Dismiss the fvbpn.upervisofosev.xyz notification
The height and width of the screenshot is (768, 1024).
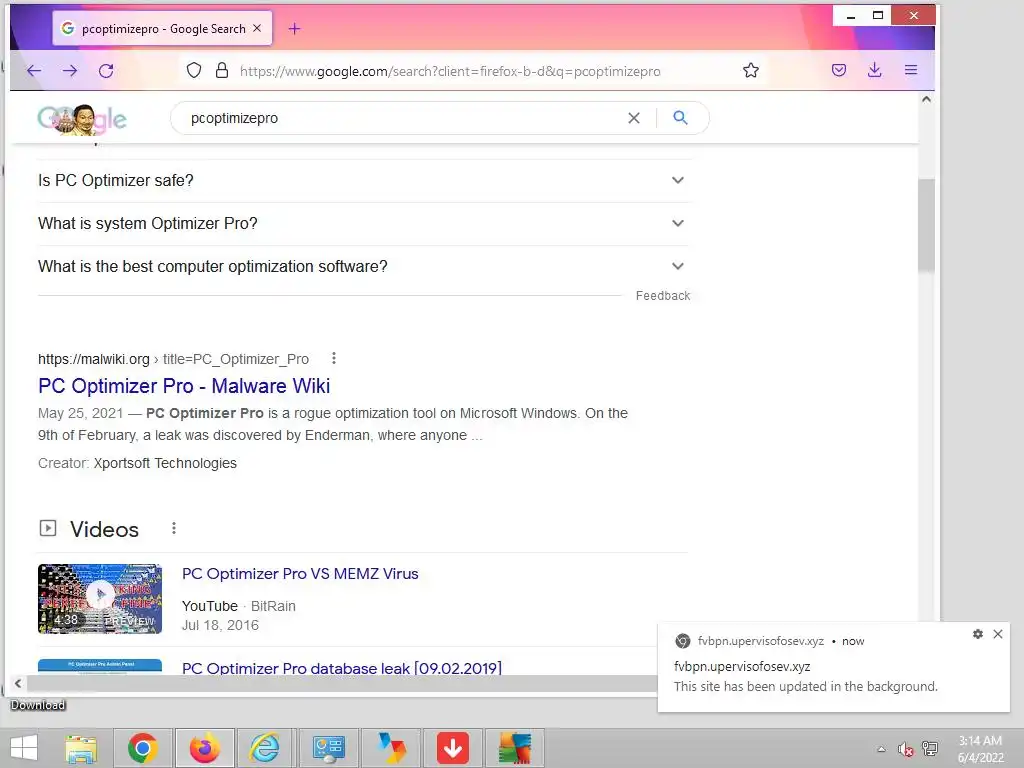click(x=998, y=634)
